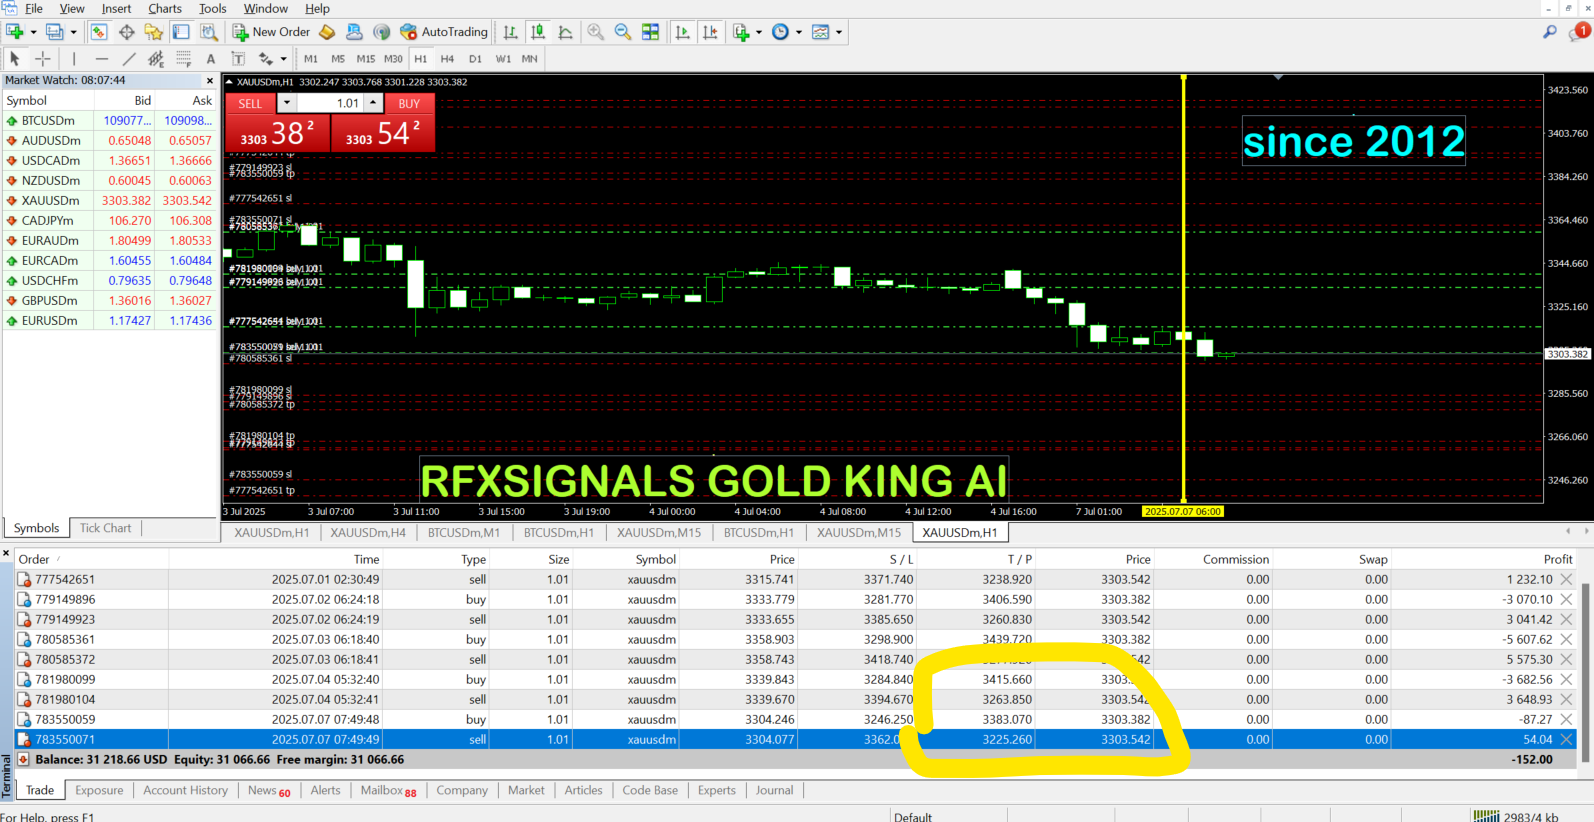Expand the Periods dropdown arrow
Screen dimensions: 1594x822
point(798,32)
